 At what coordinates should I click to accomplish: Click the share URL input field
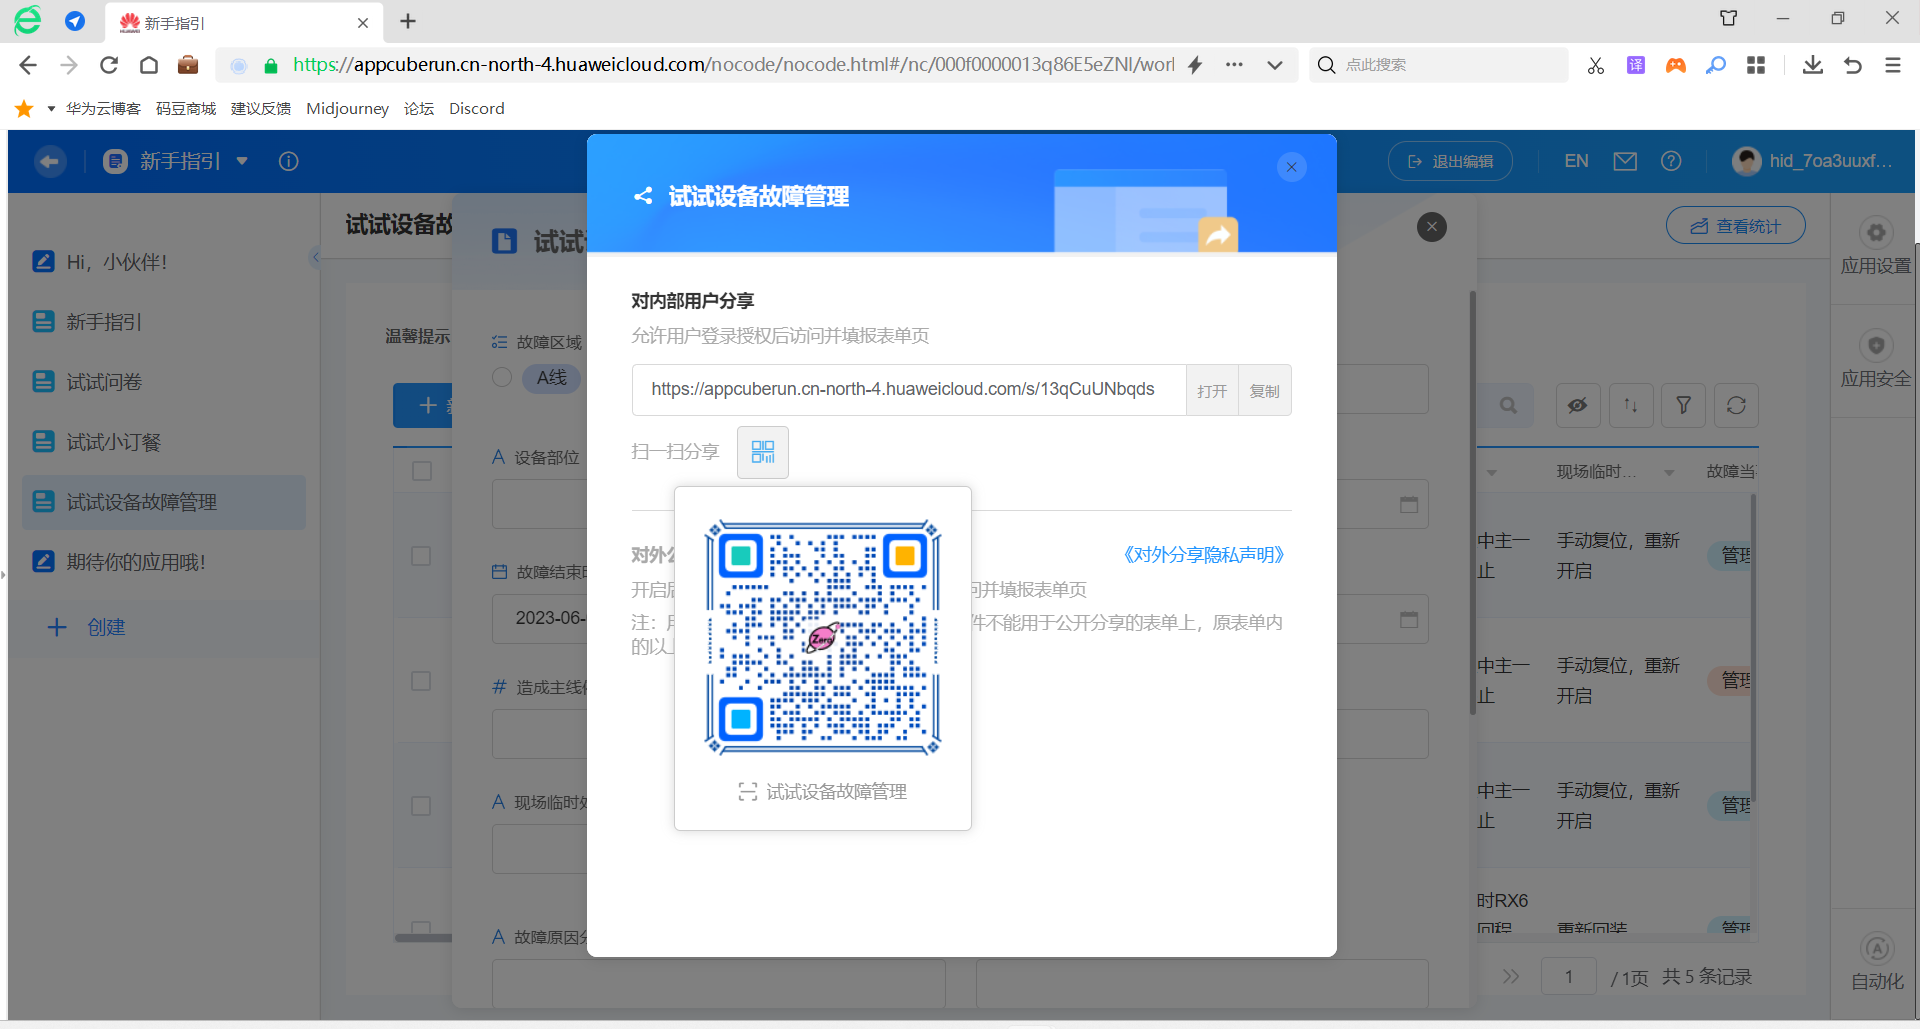[x=909, y=390]
